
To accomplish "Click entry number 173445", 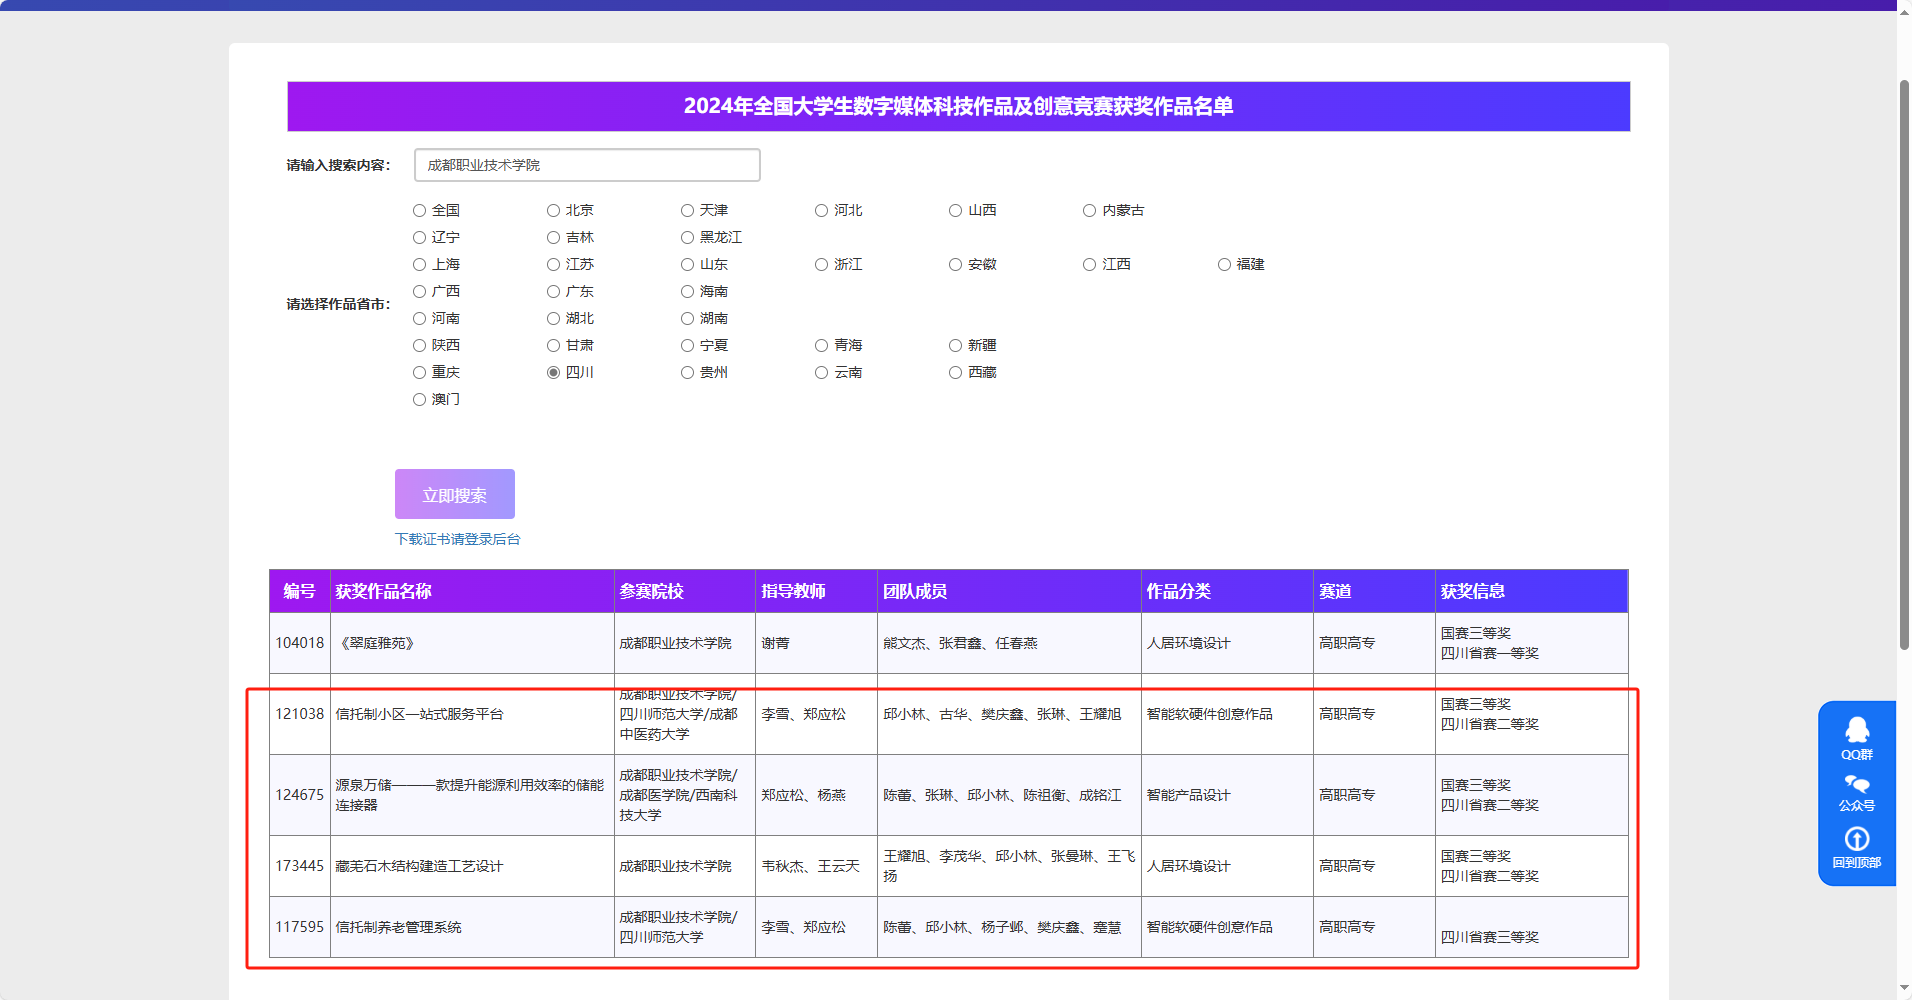I will coord(299,866).
